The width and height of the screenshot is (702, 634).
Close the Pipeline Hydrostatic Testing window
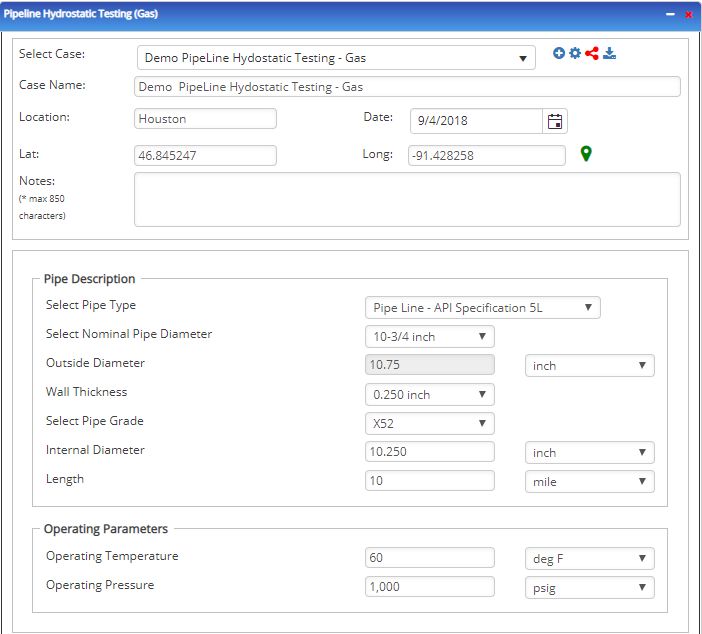pyautogui.click(x=689, y=14)
